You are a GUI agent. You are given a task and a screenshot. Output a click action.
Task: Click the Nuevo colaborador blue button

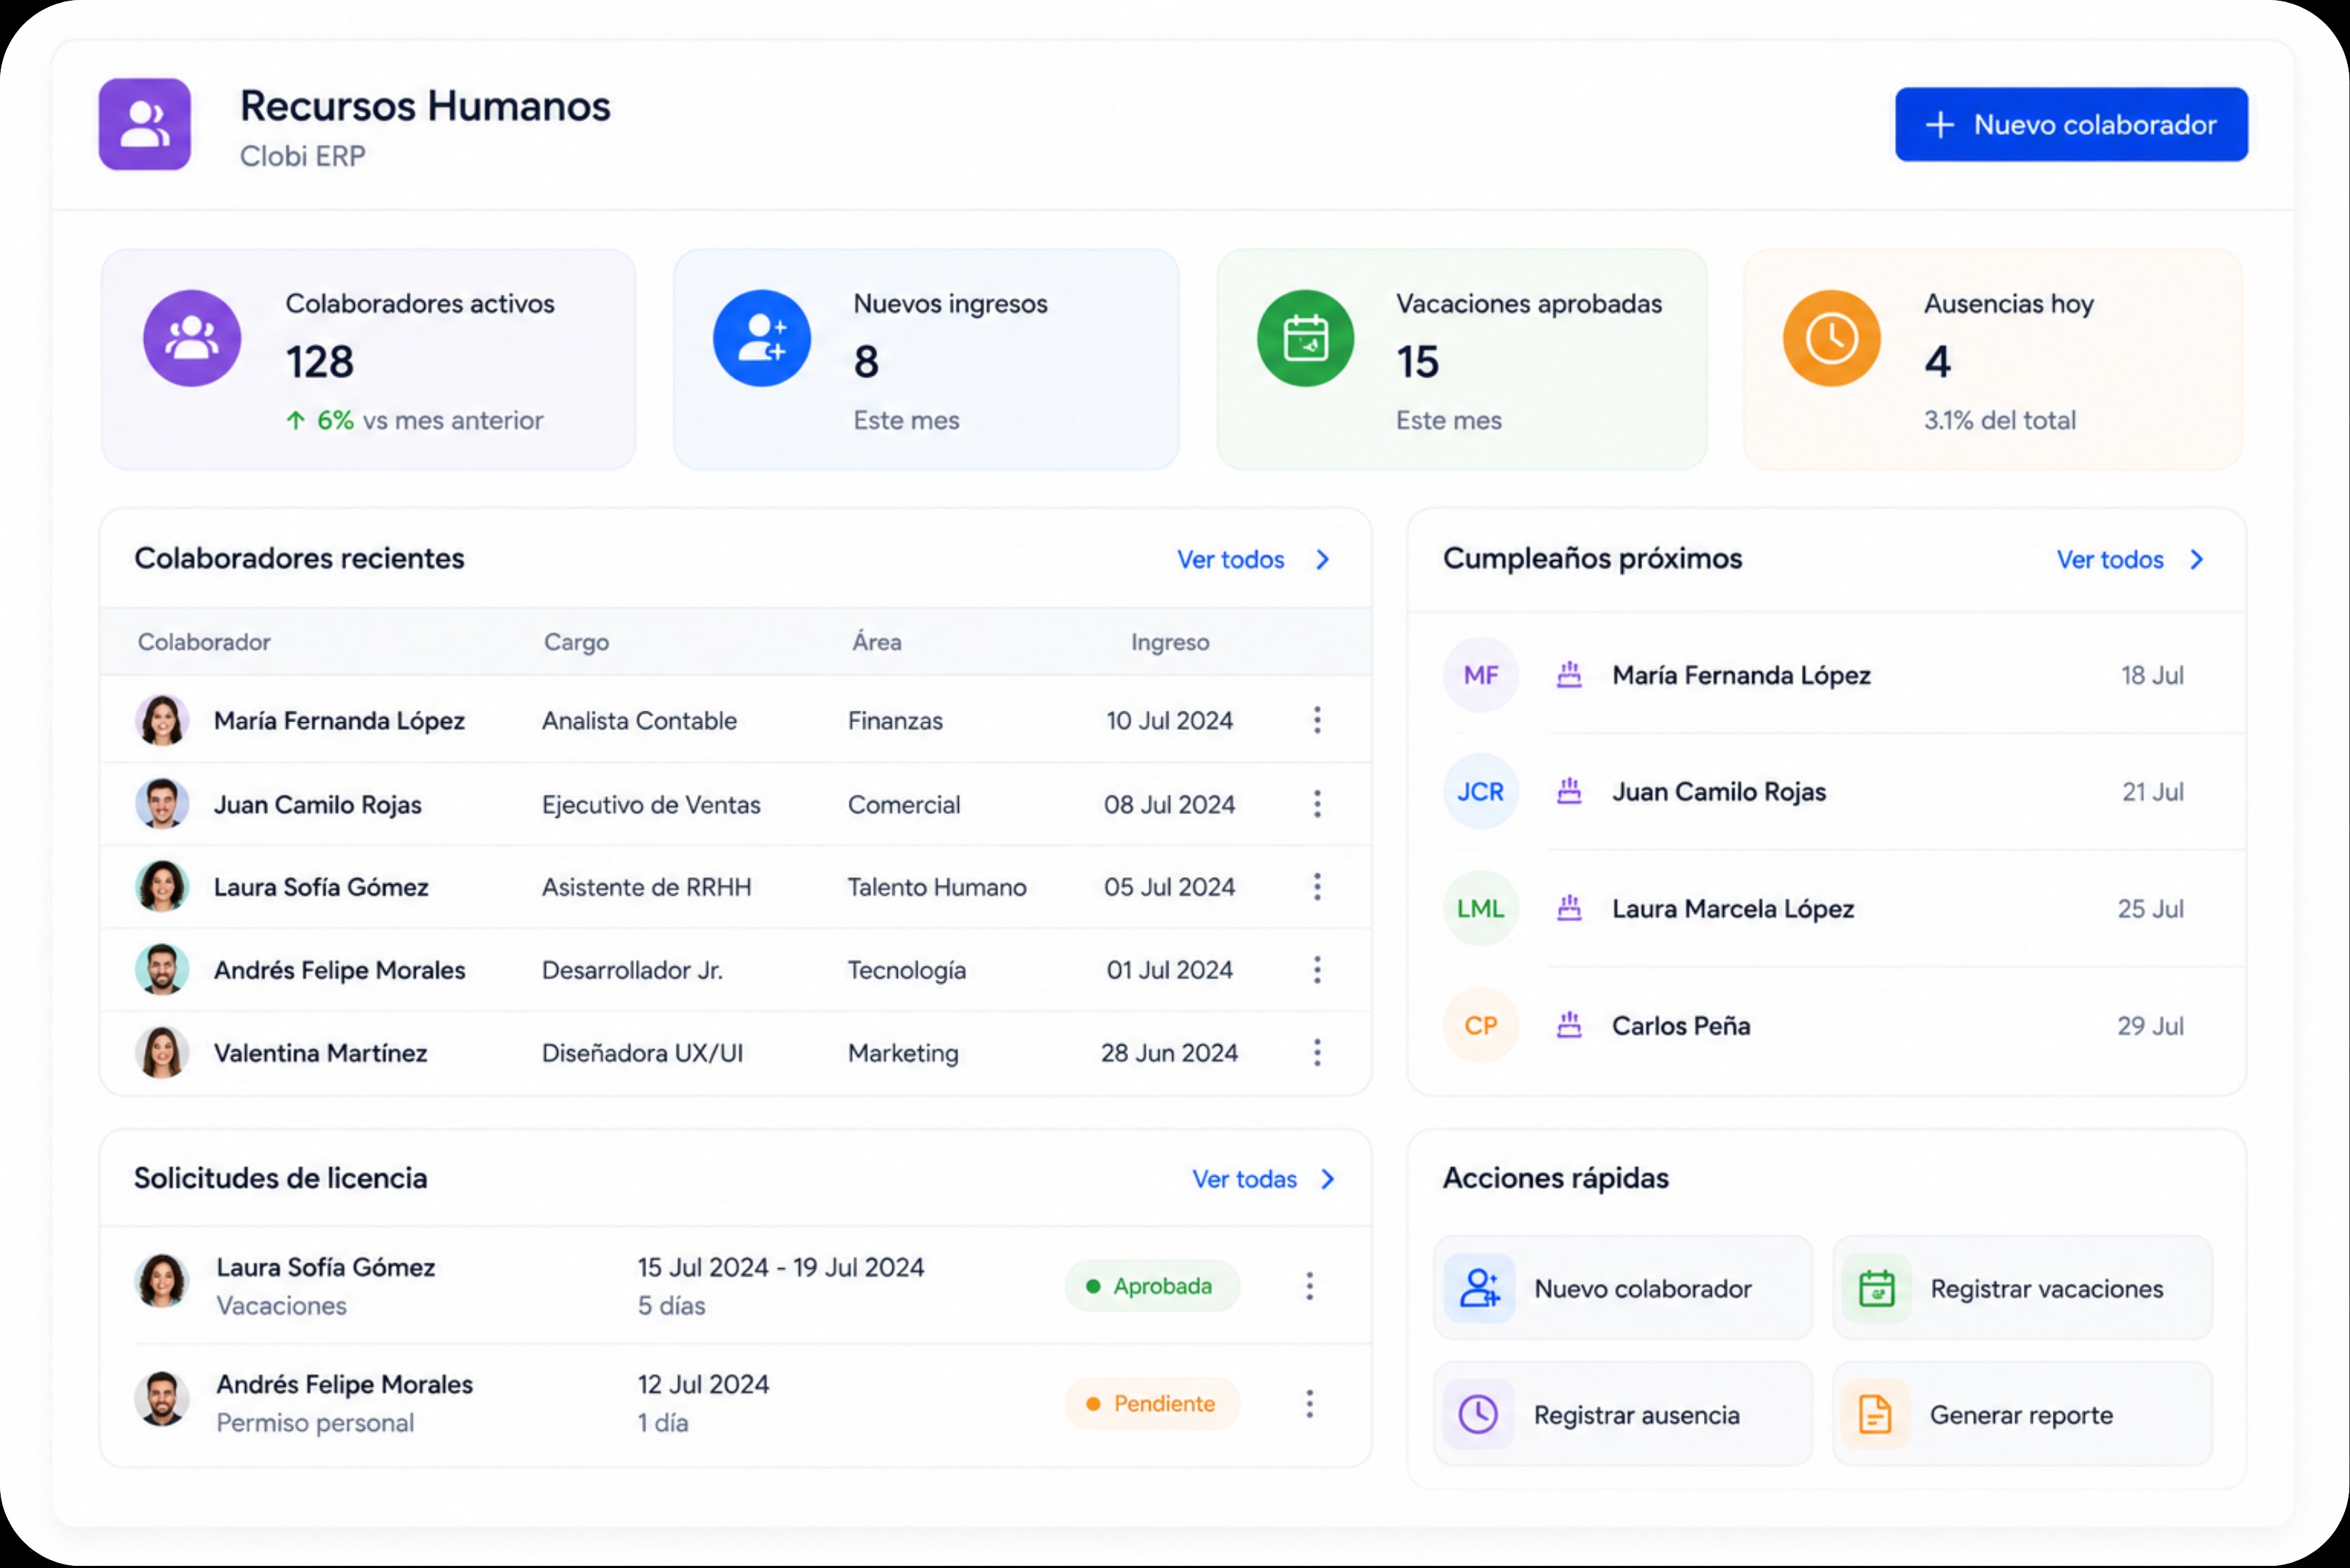[2071, 124]
